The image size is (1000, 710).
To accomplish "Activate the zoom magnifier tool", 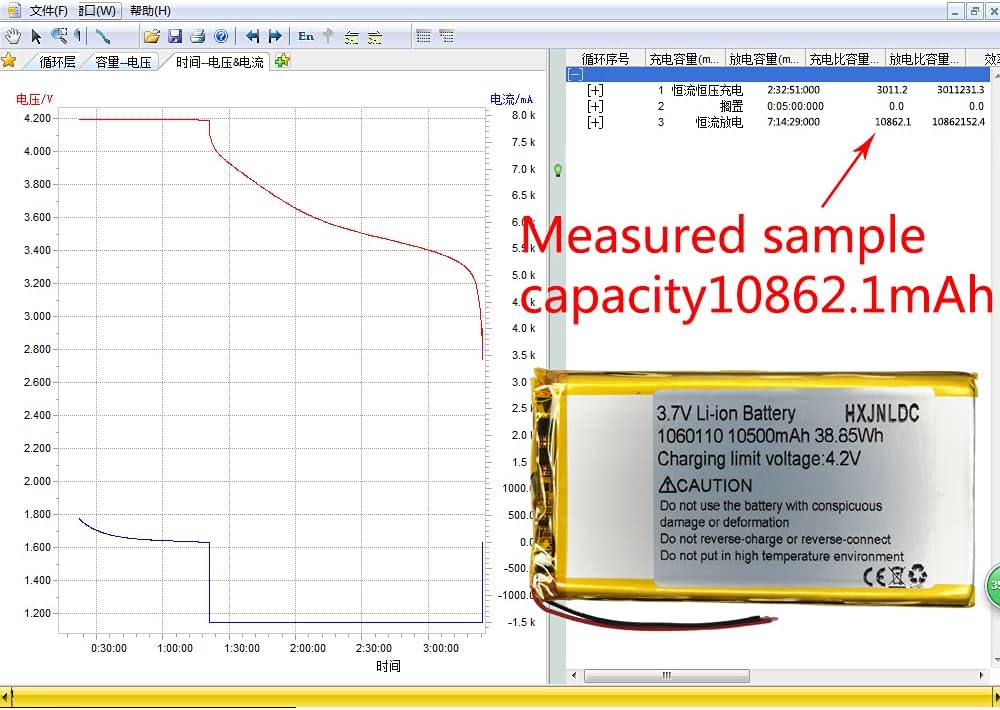I will pyautogui.click(x=59, y=36).
